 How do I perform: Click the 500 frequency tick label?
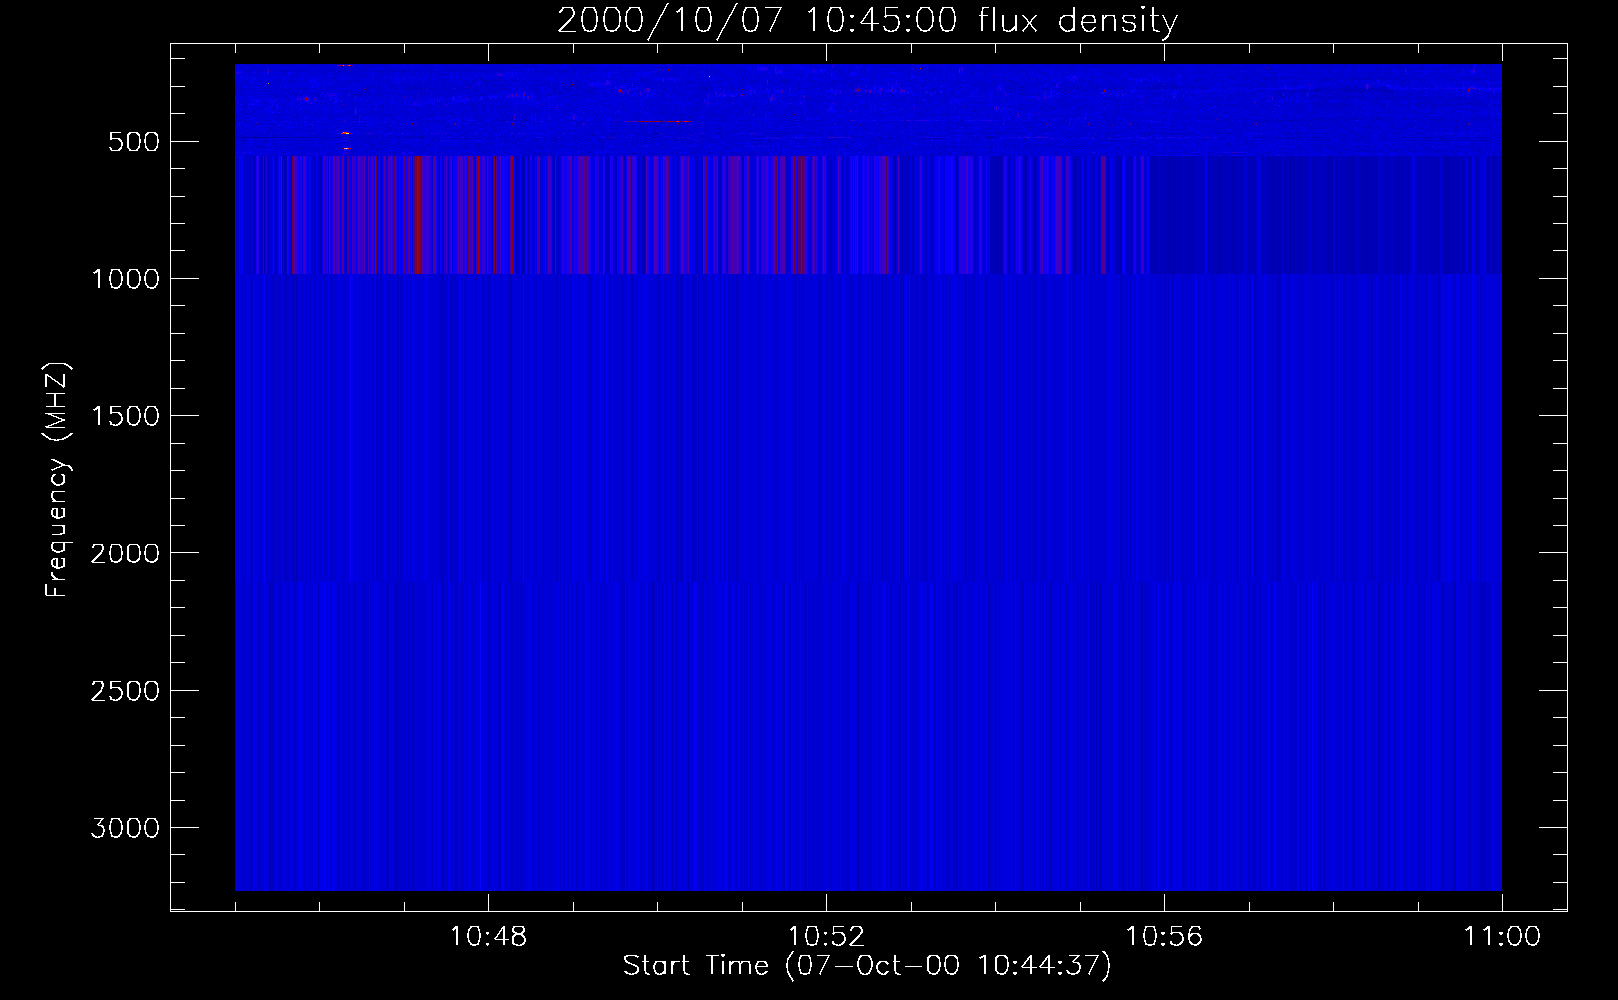pos(132,142)
